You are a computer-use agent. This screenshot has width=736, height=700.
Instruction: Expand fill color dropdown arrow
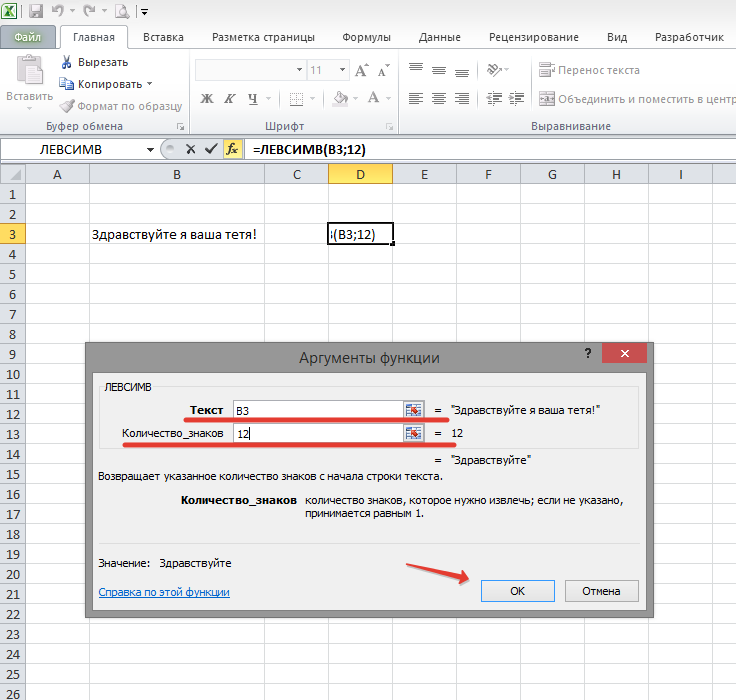click(356, 99)
